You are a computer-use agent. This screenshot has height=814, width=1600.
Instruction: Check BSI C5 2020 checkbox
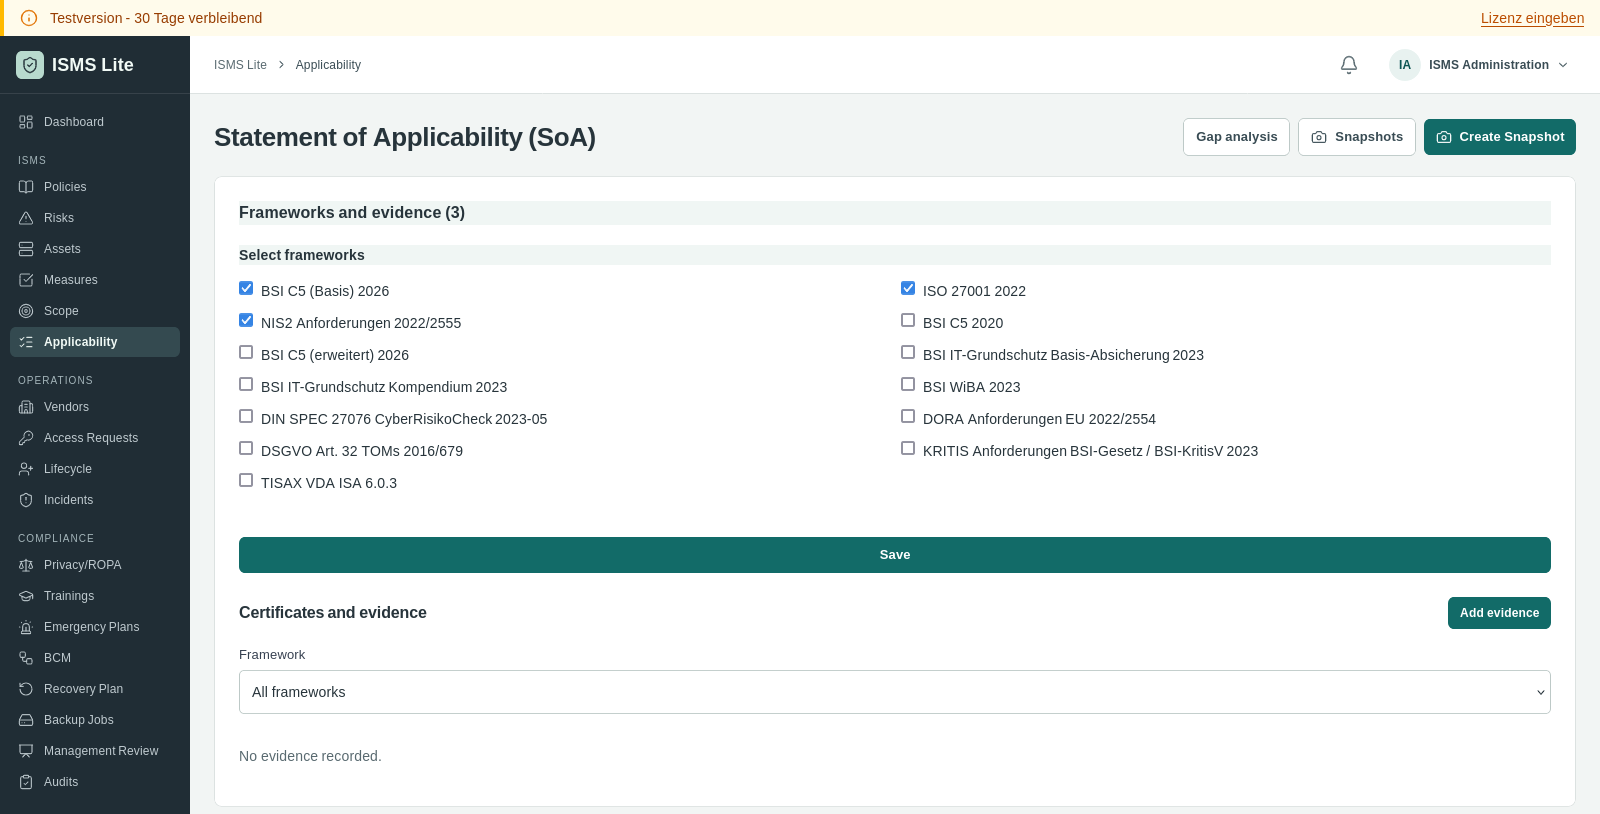[908, 320]
